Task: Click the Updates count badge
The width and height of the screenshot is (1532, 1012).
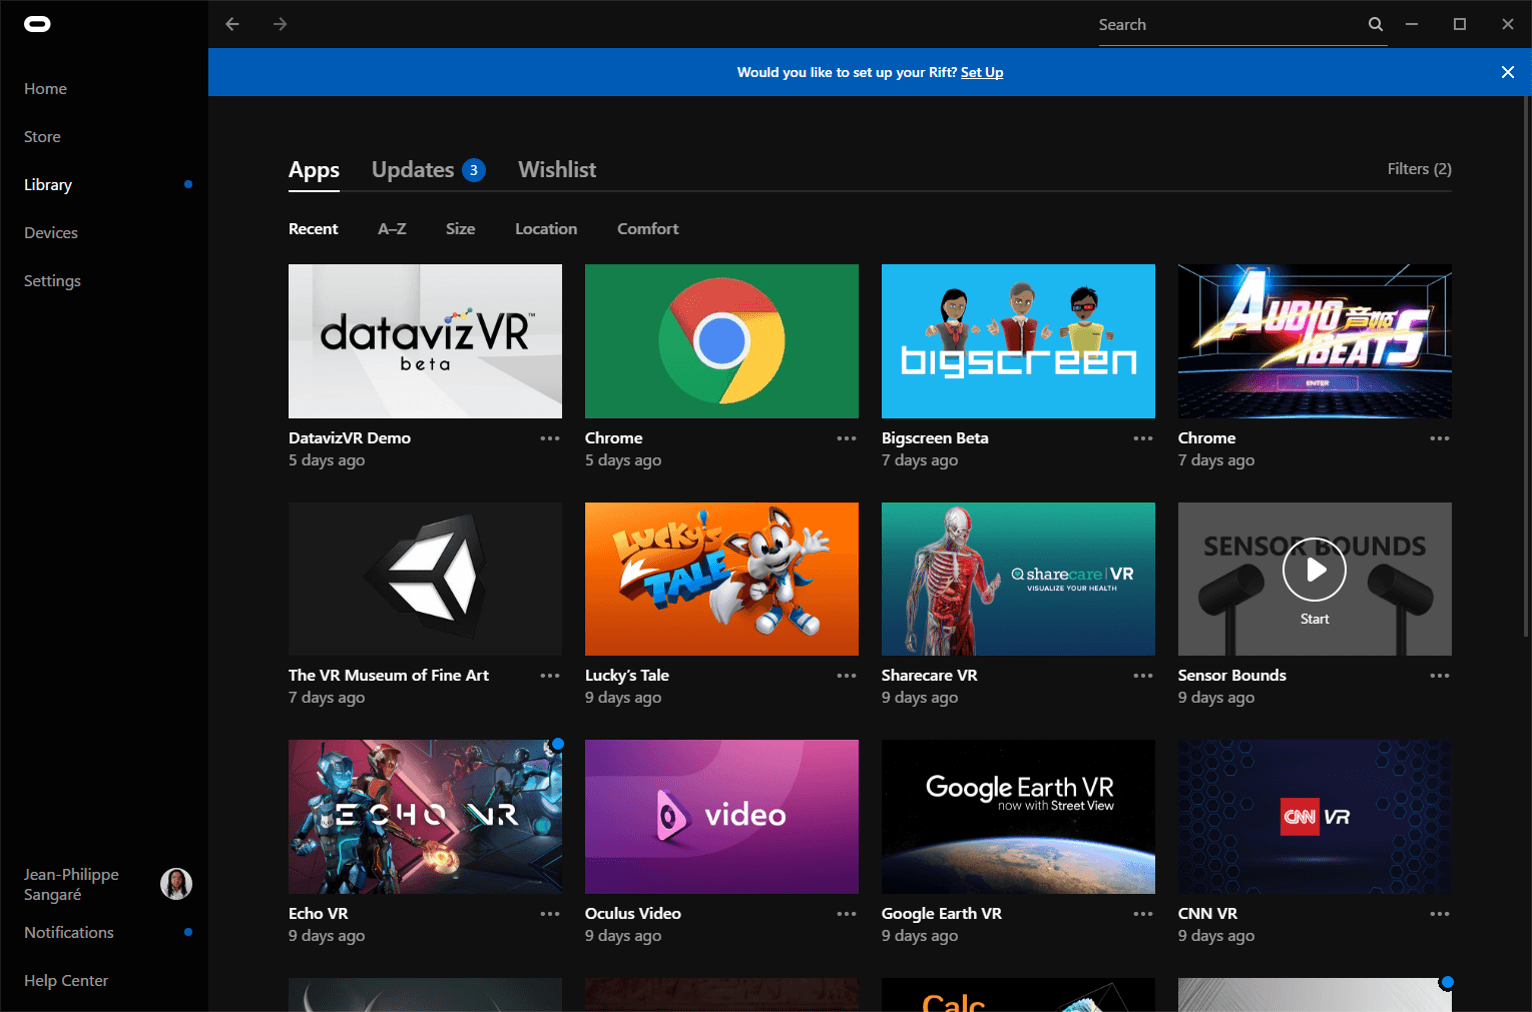Action: [474, 170]
